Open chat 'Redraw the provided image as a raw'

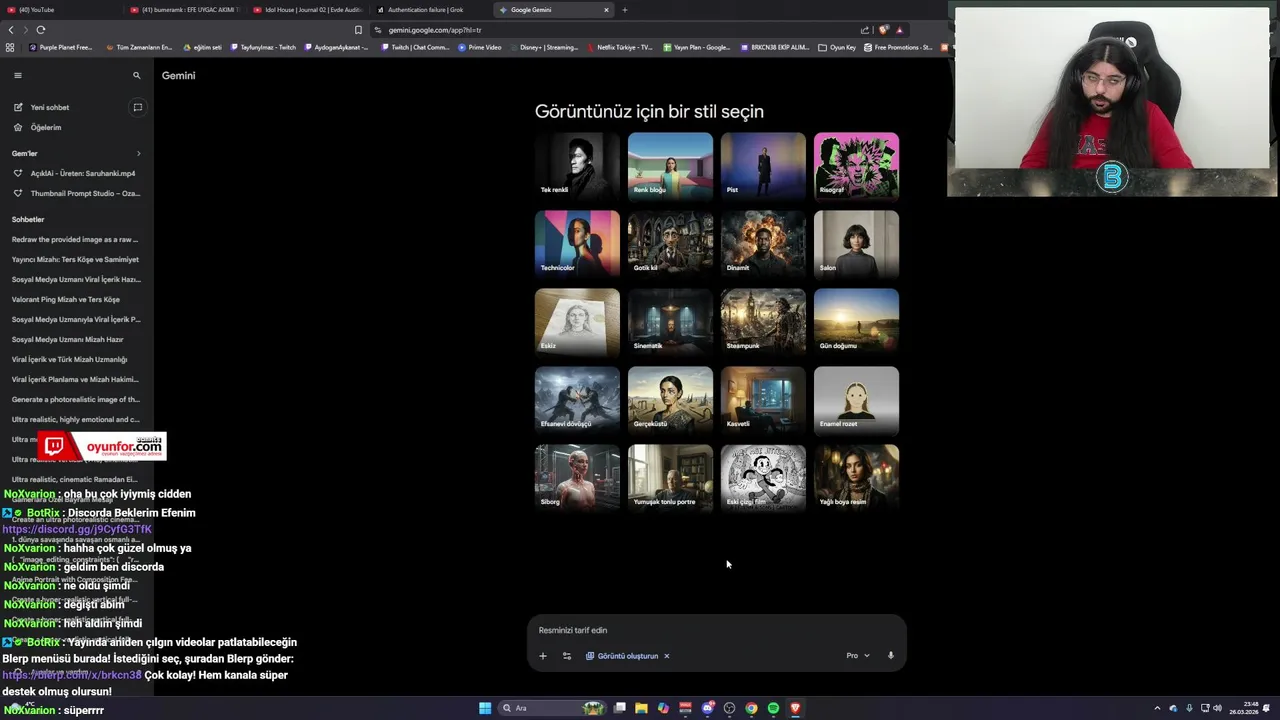[75, 239]
